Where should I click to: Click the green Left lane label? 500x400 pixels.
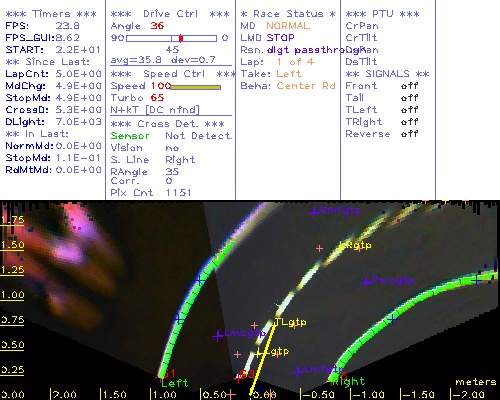pyautogui.click(x=175, y=383)
